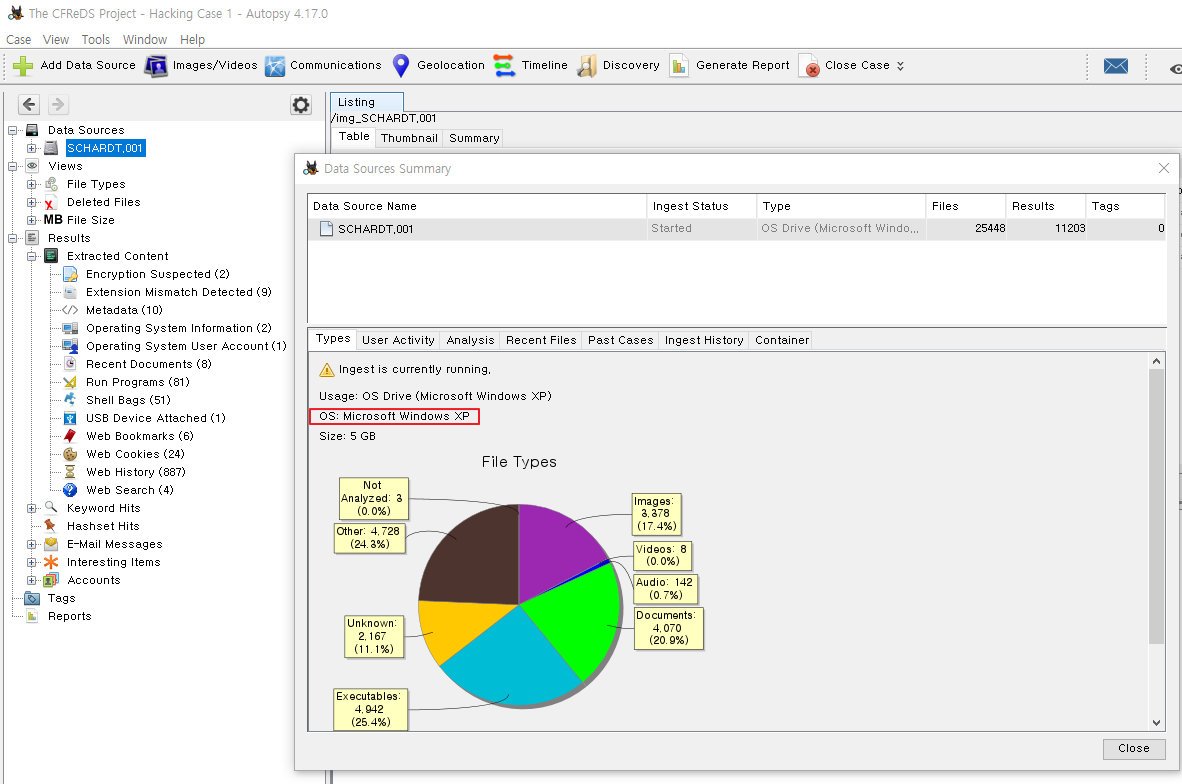Open the envelope messages icon in toolbar
The width and height of the screenshot is (1182, 784).
(x=1116, y=66)
